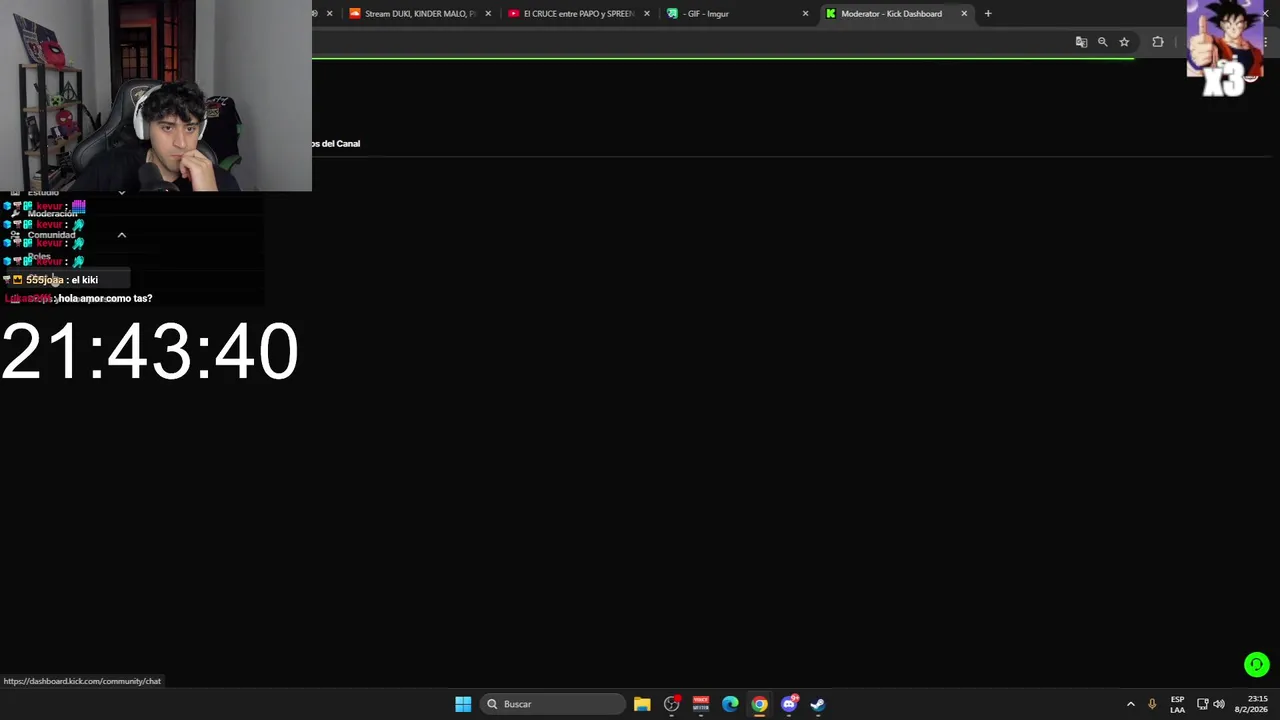Open the network tray icon
The image size is (1280, 720).
tap(1202, 704)
